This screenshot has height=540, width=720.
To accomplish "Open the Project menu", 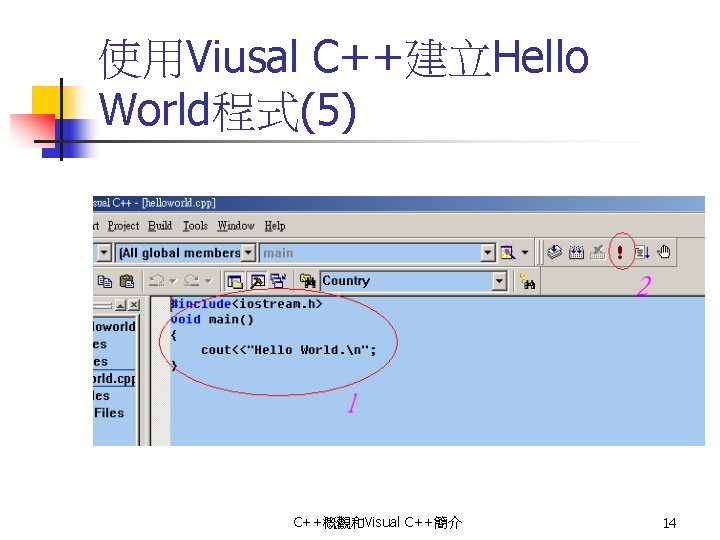I will [x=124, y=226].
